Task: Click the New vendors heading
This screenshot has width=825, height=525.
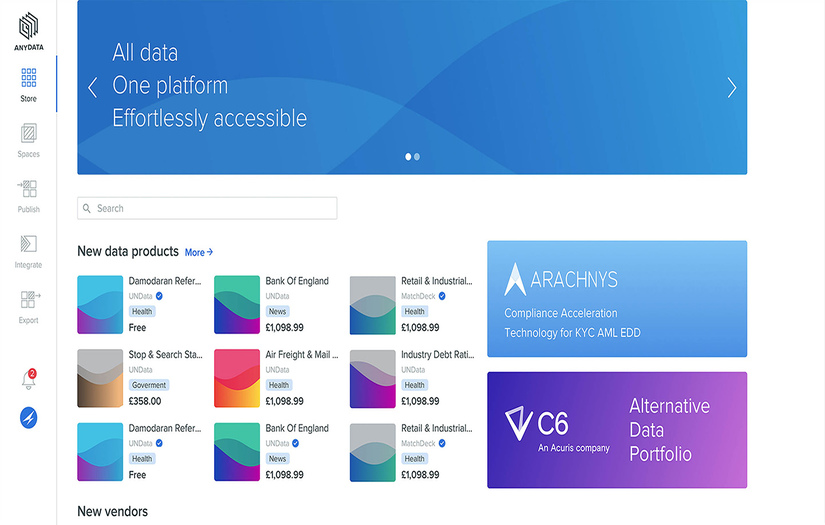Action: coord(113,511)
